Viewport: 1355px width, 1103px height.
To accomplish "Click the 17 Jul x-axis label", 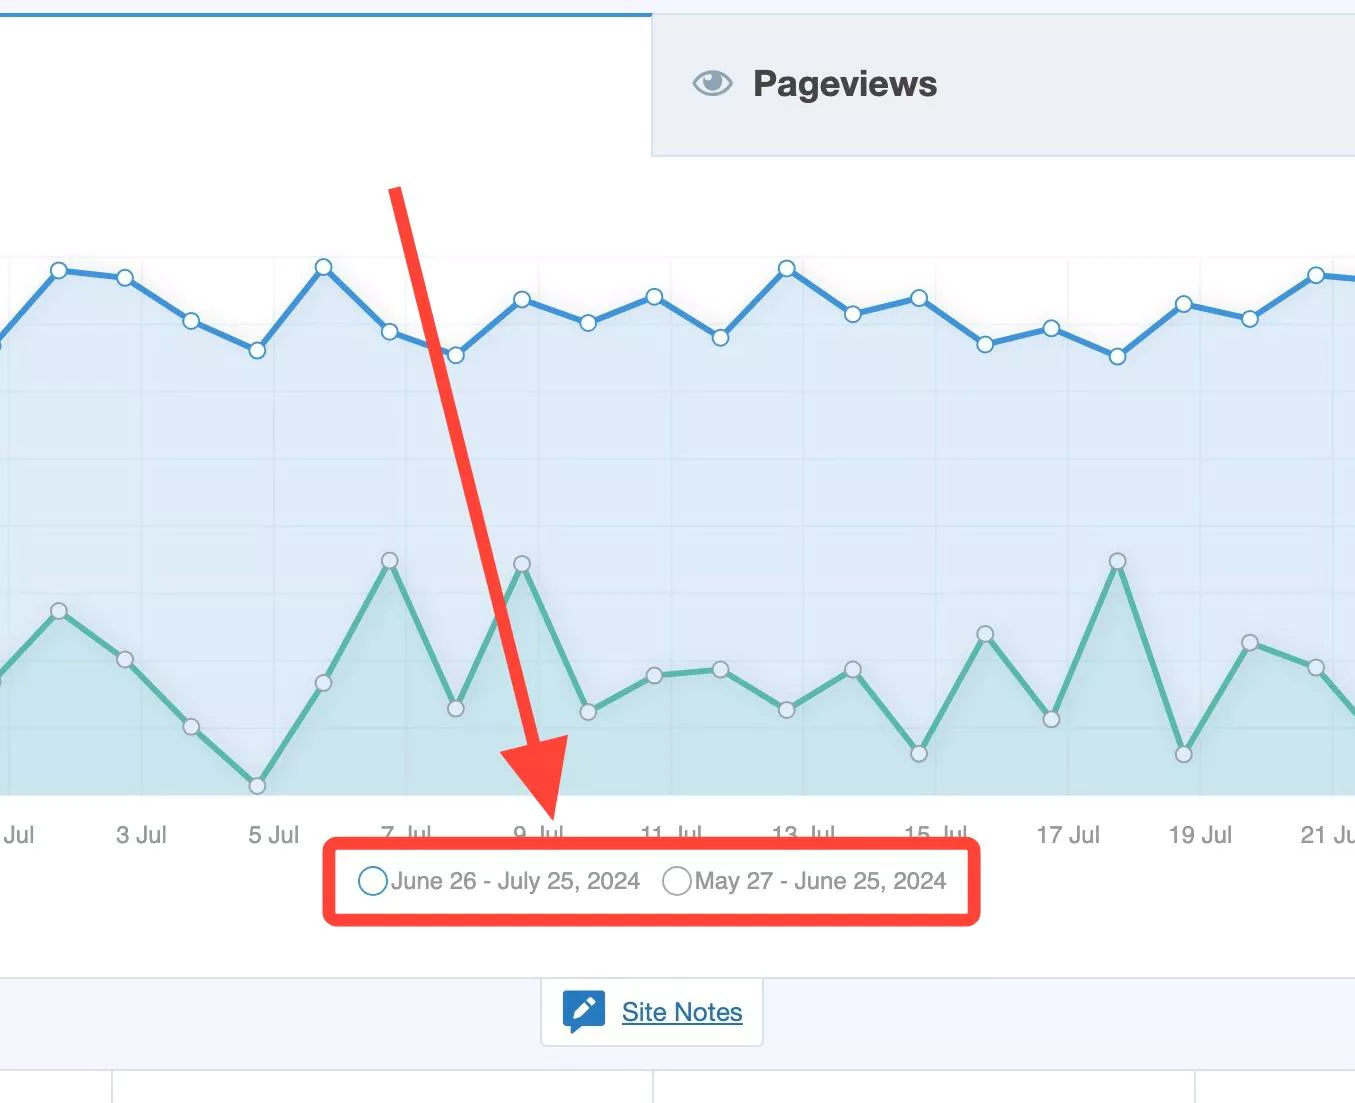I will click(x=1067, y=835).
